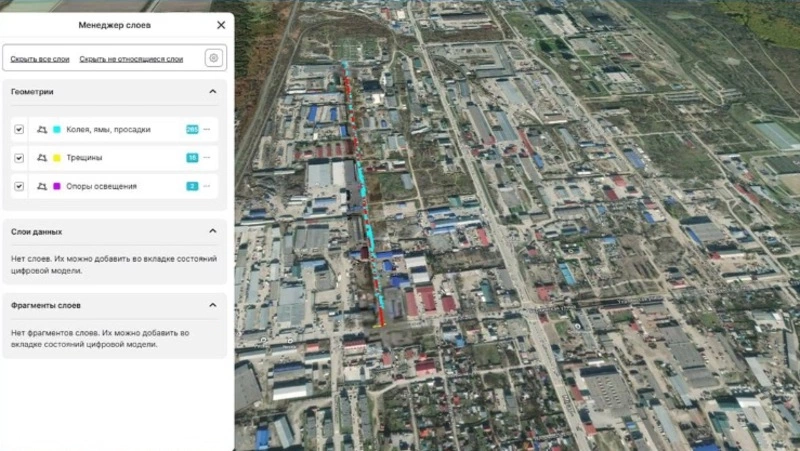Viewport: 800px width, 451px height.
Task: Open magenta color swatch of Опоры освещения
Action: point(57,186)
